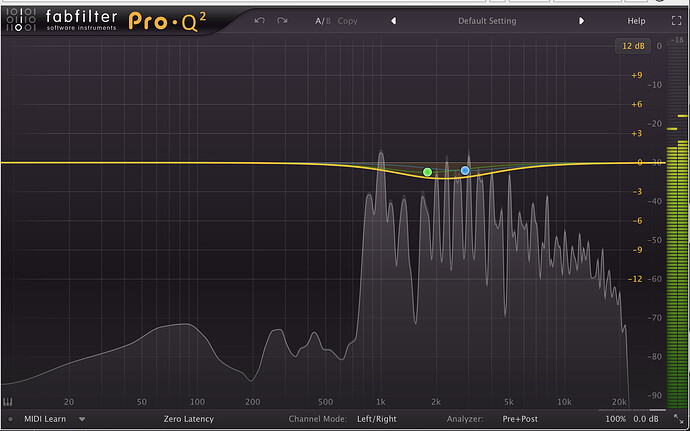Change Channel Mode from Left/Right
This screenshot has height=431, width=690.
point(377,419)
